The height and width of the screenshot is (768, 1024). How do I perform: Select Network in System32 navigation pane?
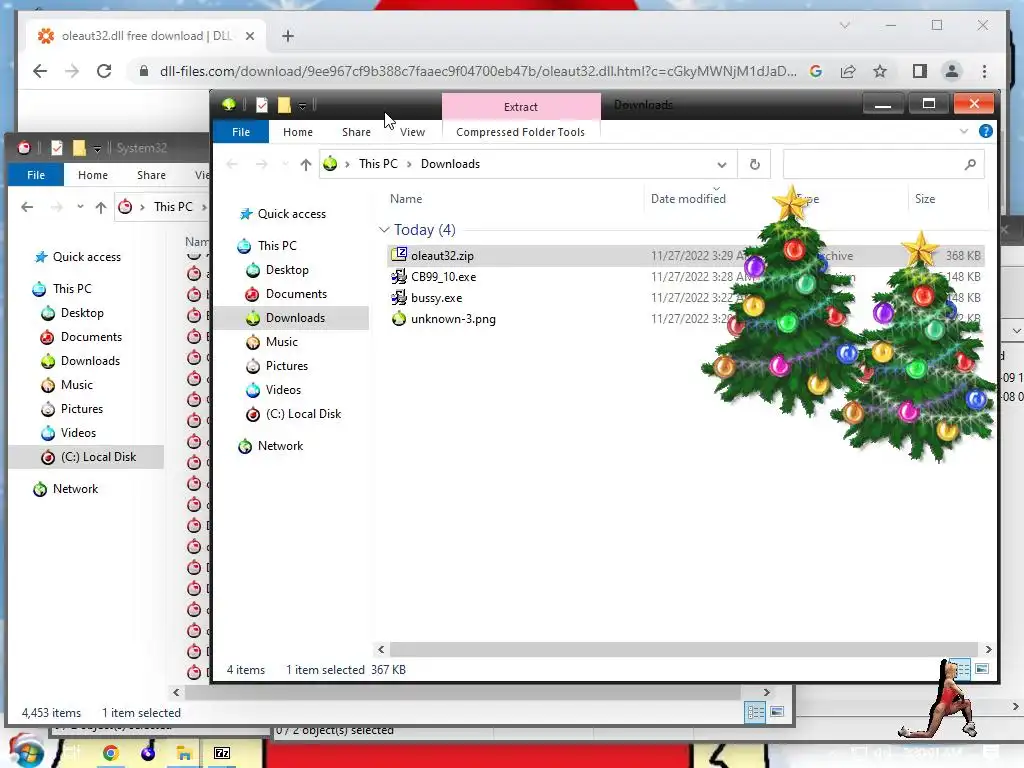(66, 490)
